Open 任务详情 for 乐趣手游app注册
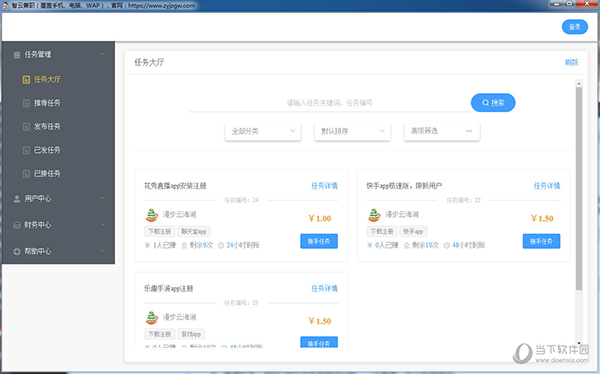The width and height of the screenshot is (600, 374). [x=324, y=289]
